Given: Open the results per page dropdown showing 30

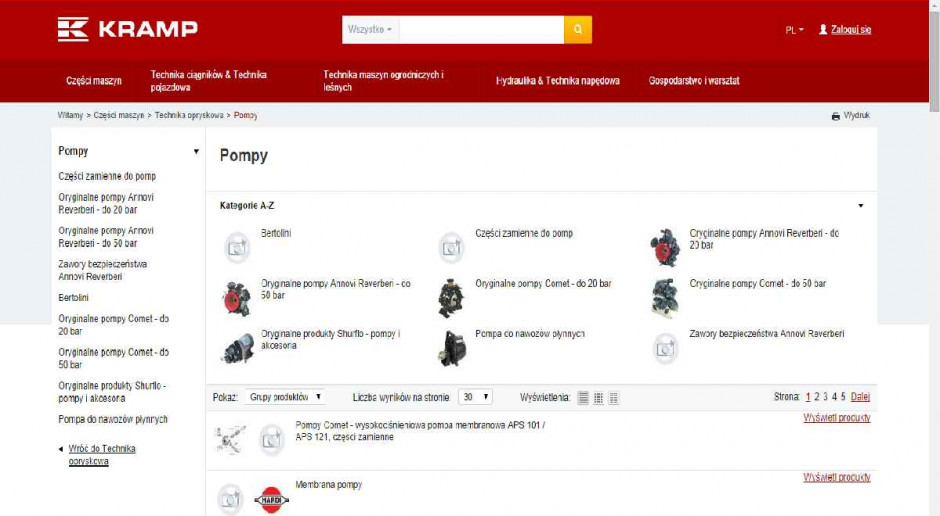Looking at the screenshot, I should pyautogui.click(x=475, y=397).
